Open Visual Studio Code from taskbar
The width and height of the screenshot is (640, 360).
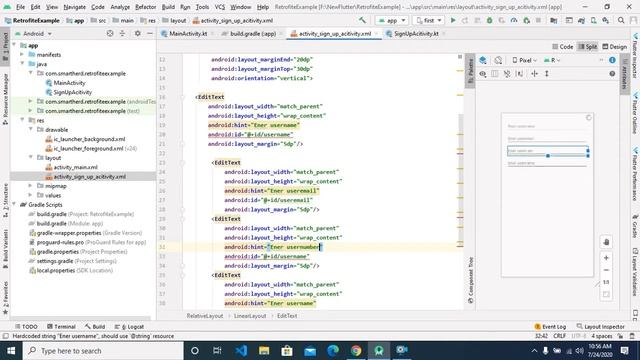241,350
